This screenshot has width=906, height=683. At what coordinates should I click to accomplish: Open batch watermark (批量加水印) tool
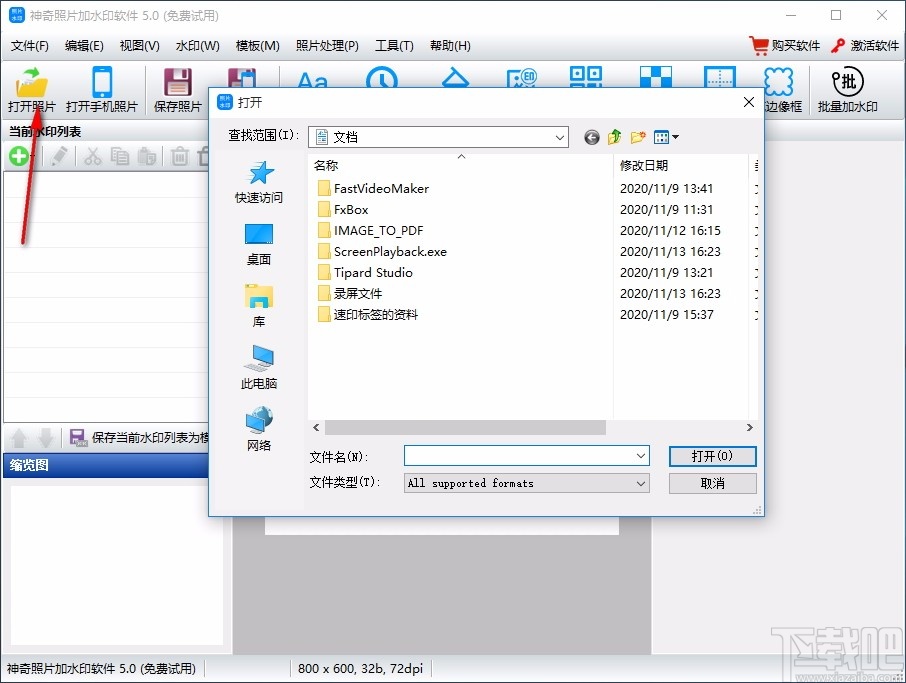point(848,90)
